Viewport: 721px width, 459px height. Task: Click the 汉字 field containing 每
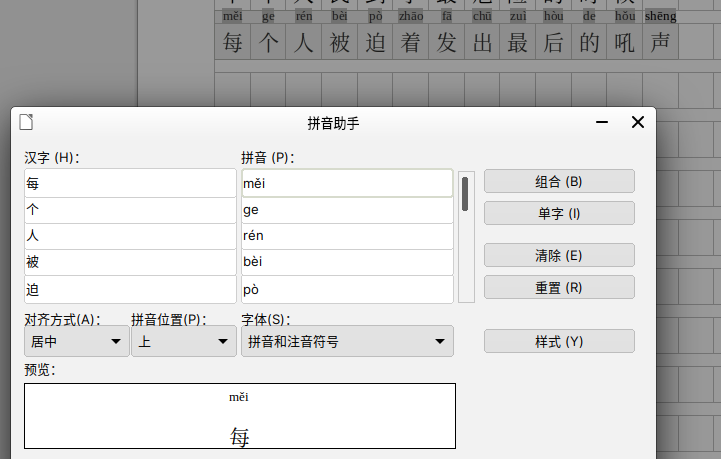[x=130, y=183]
